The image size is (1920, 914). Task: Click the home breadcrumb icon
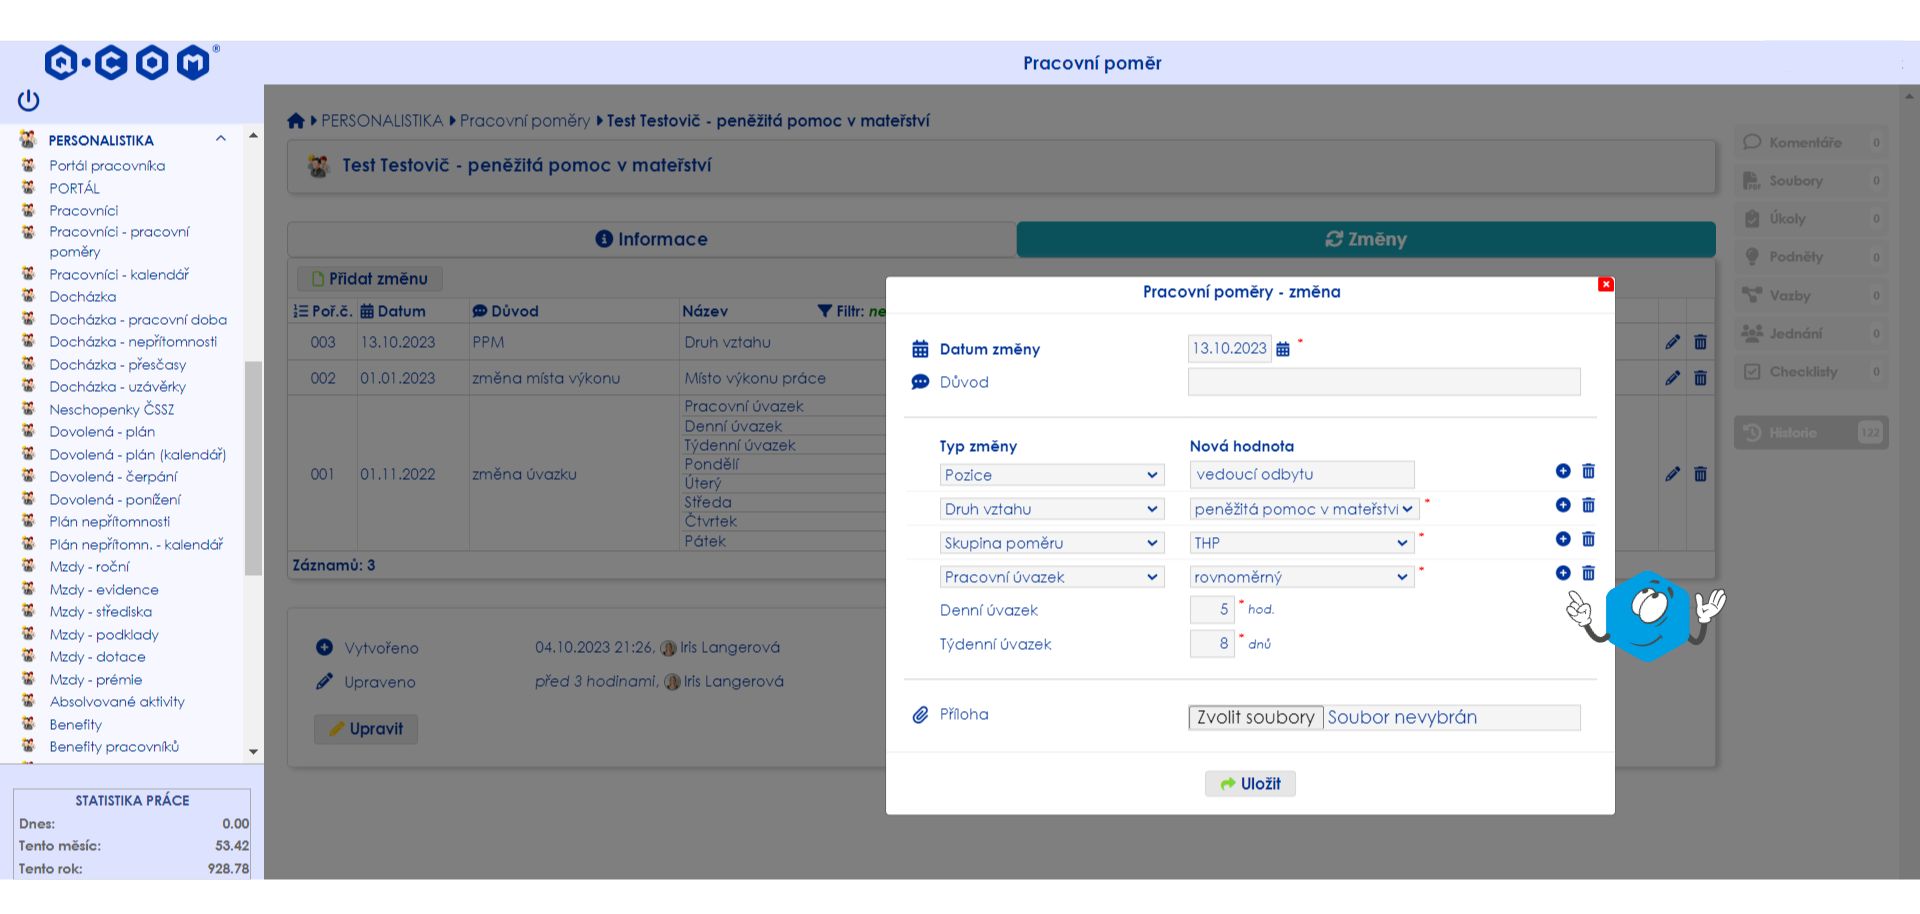coord(296,121)
